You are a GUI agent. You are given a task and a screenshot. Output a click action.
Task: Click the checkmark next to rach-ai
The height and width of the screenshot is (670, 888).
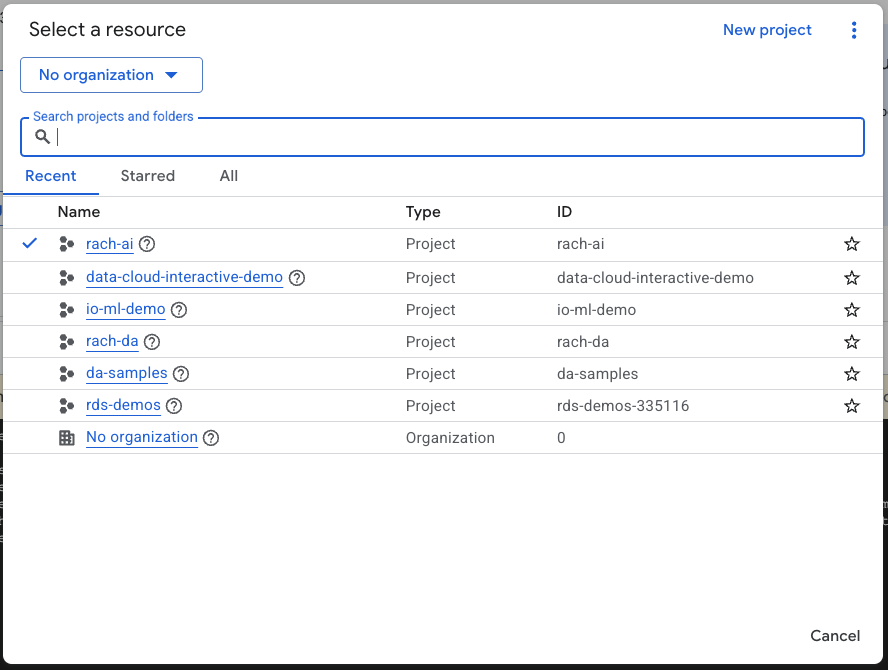pyautogui.click(x=30, y=243)
